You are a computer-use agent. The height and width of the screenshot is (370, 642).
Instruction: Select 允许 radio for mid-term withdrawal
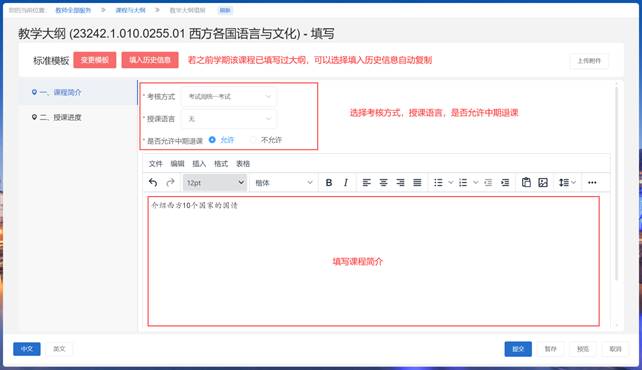click(x=212, y=140)
